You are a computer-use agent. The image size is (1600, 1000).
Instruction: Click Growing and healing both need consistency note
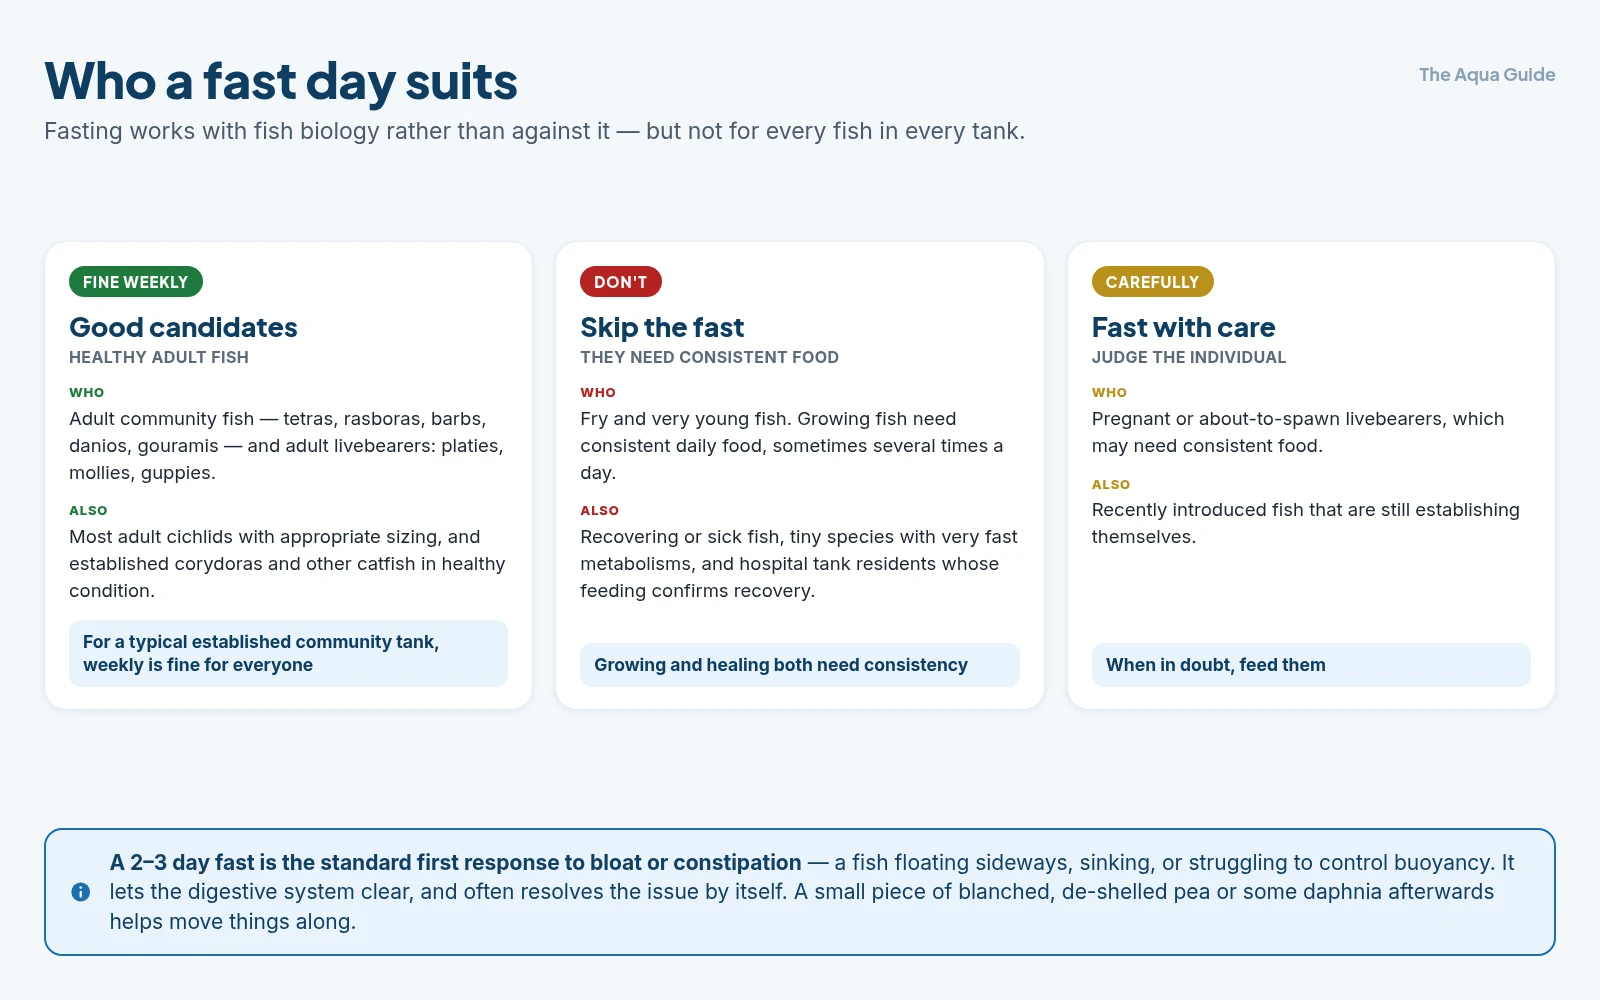[x=800, y=665]
